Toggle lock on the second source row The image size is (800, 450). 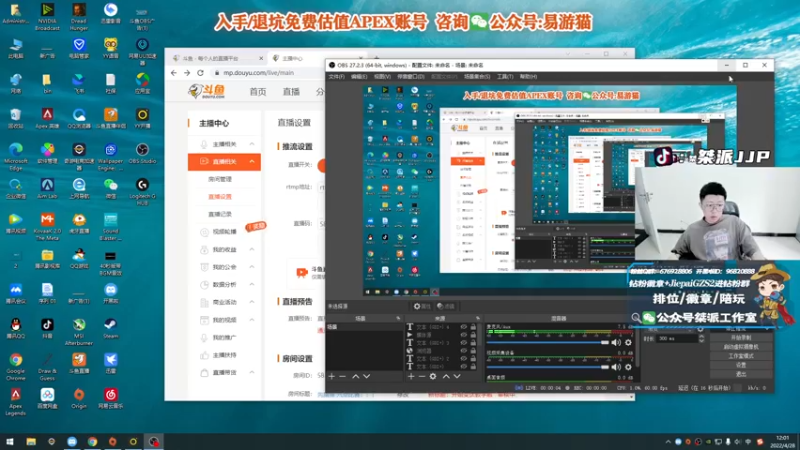(x=473, y=335)
